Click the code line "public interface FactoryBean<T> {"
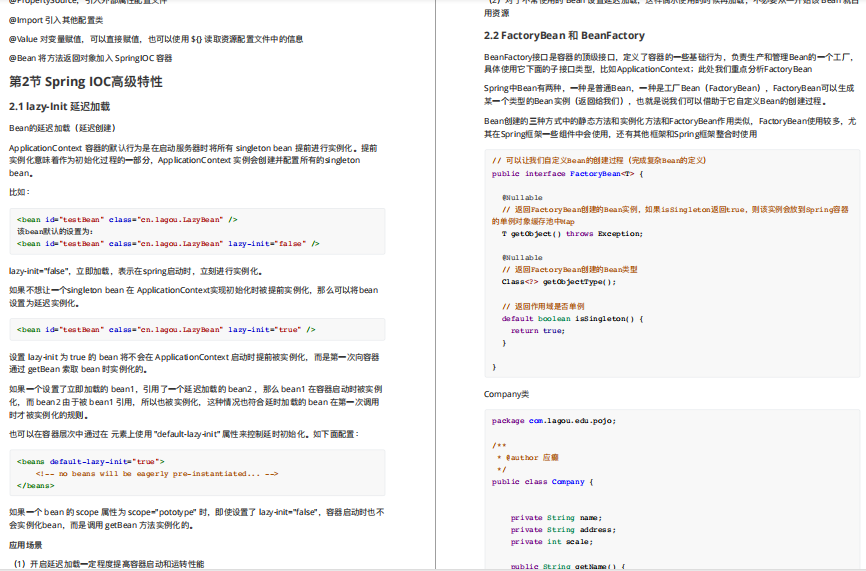 pyautogui.click(x=568, y=174)
